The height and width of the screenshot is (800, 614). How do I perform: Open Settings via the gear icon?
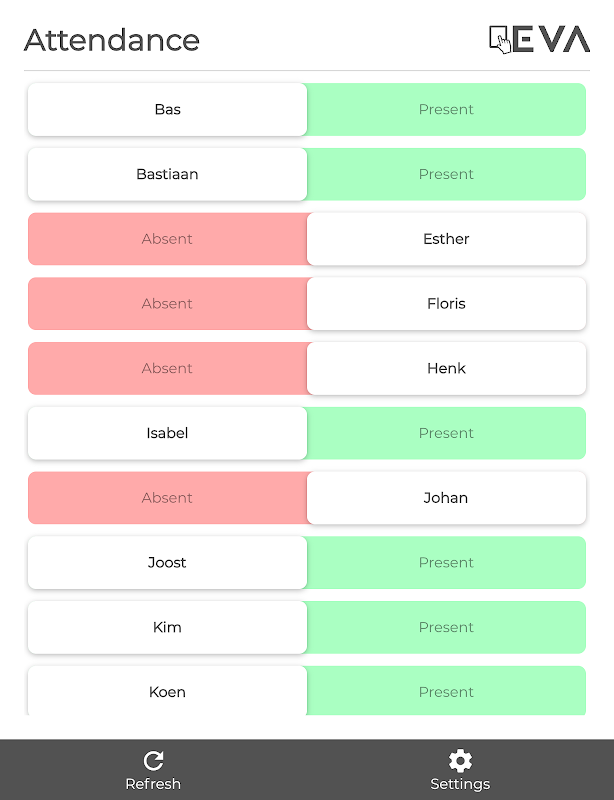pos(460,761)
